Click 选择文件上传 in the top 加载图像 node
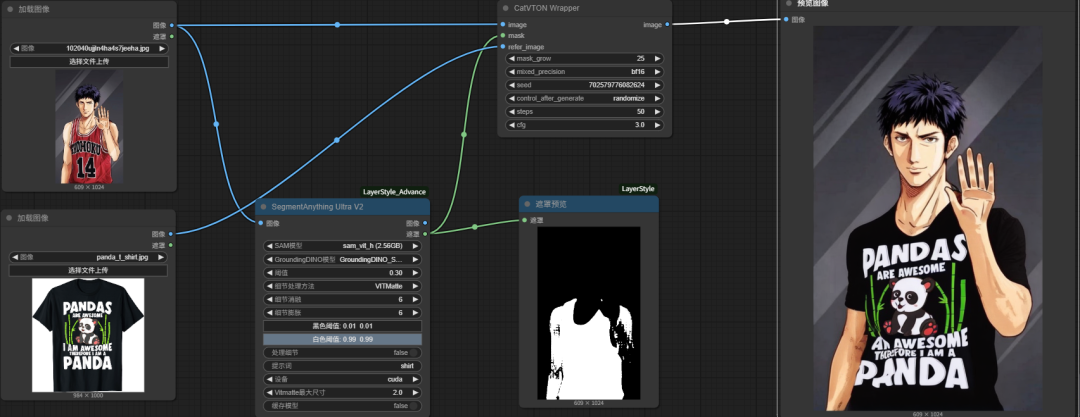 89,62
